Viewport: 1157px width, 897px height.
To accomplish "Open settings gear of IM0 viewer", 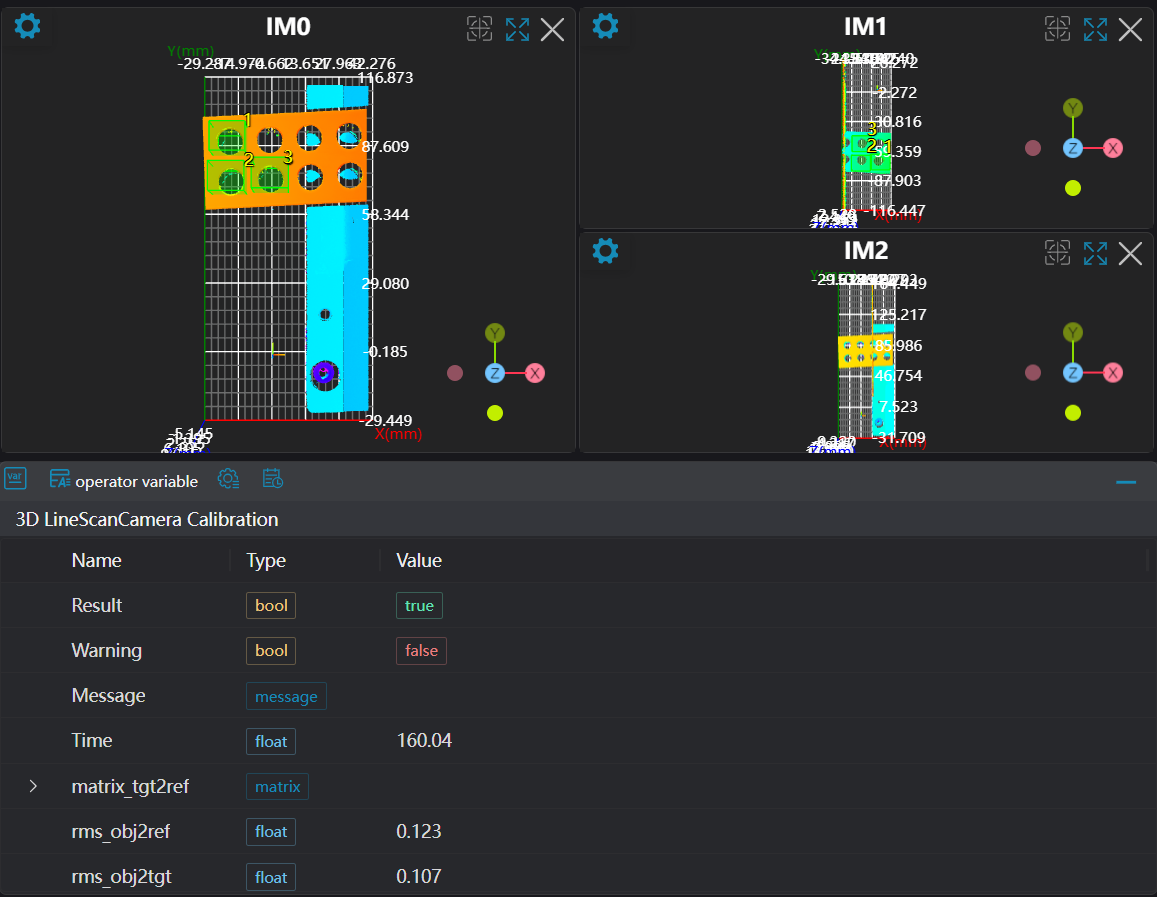I will tap(28, 26).
